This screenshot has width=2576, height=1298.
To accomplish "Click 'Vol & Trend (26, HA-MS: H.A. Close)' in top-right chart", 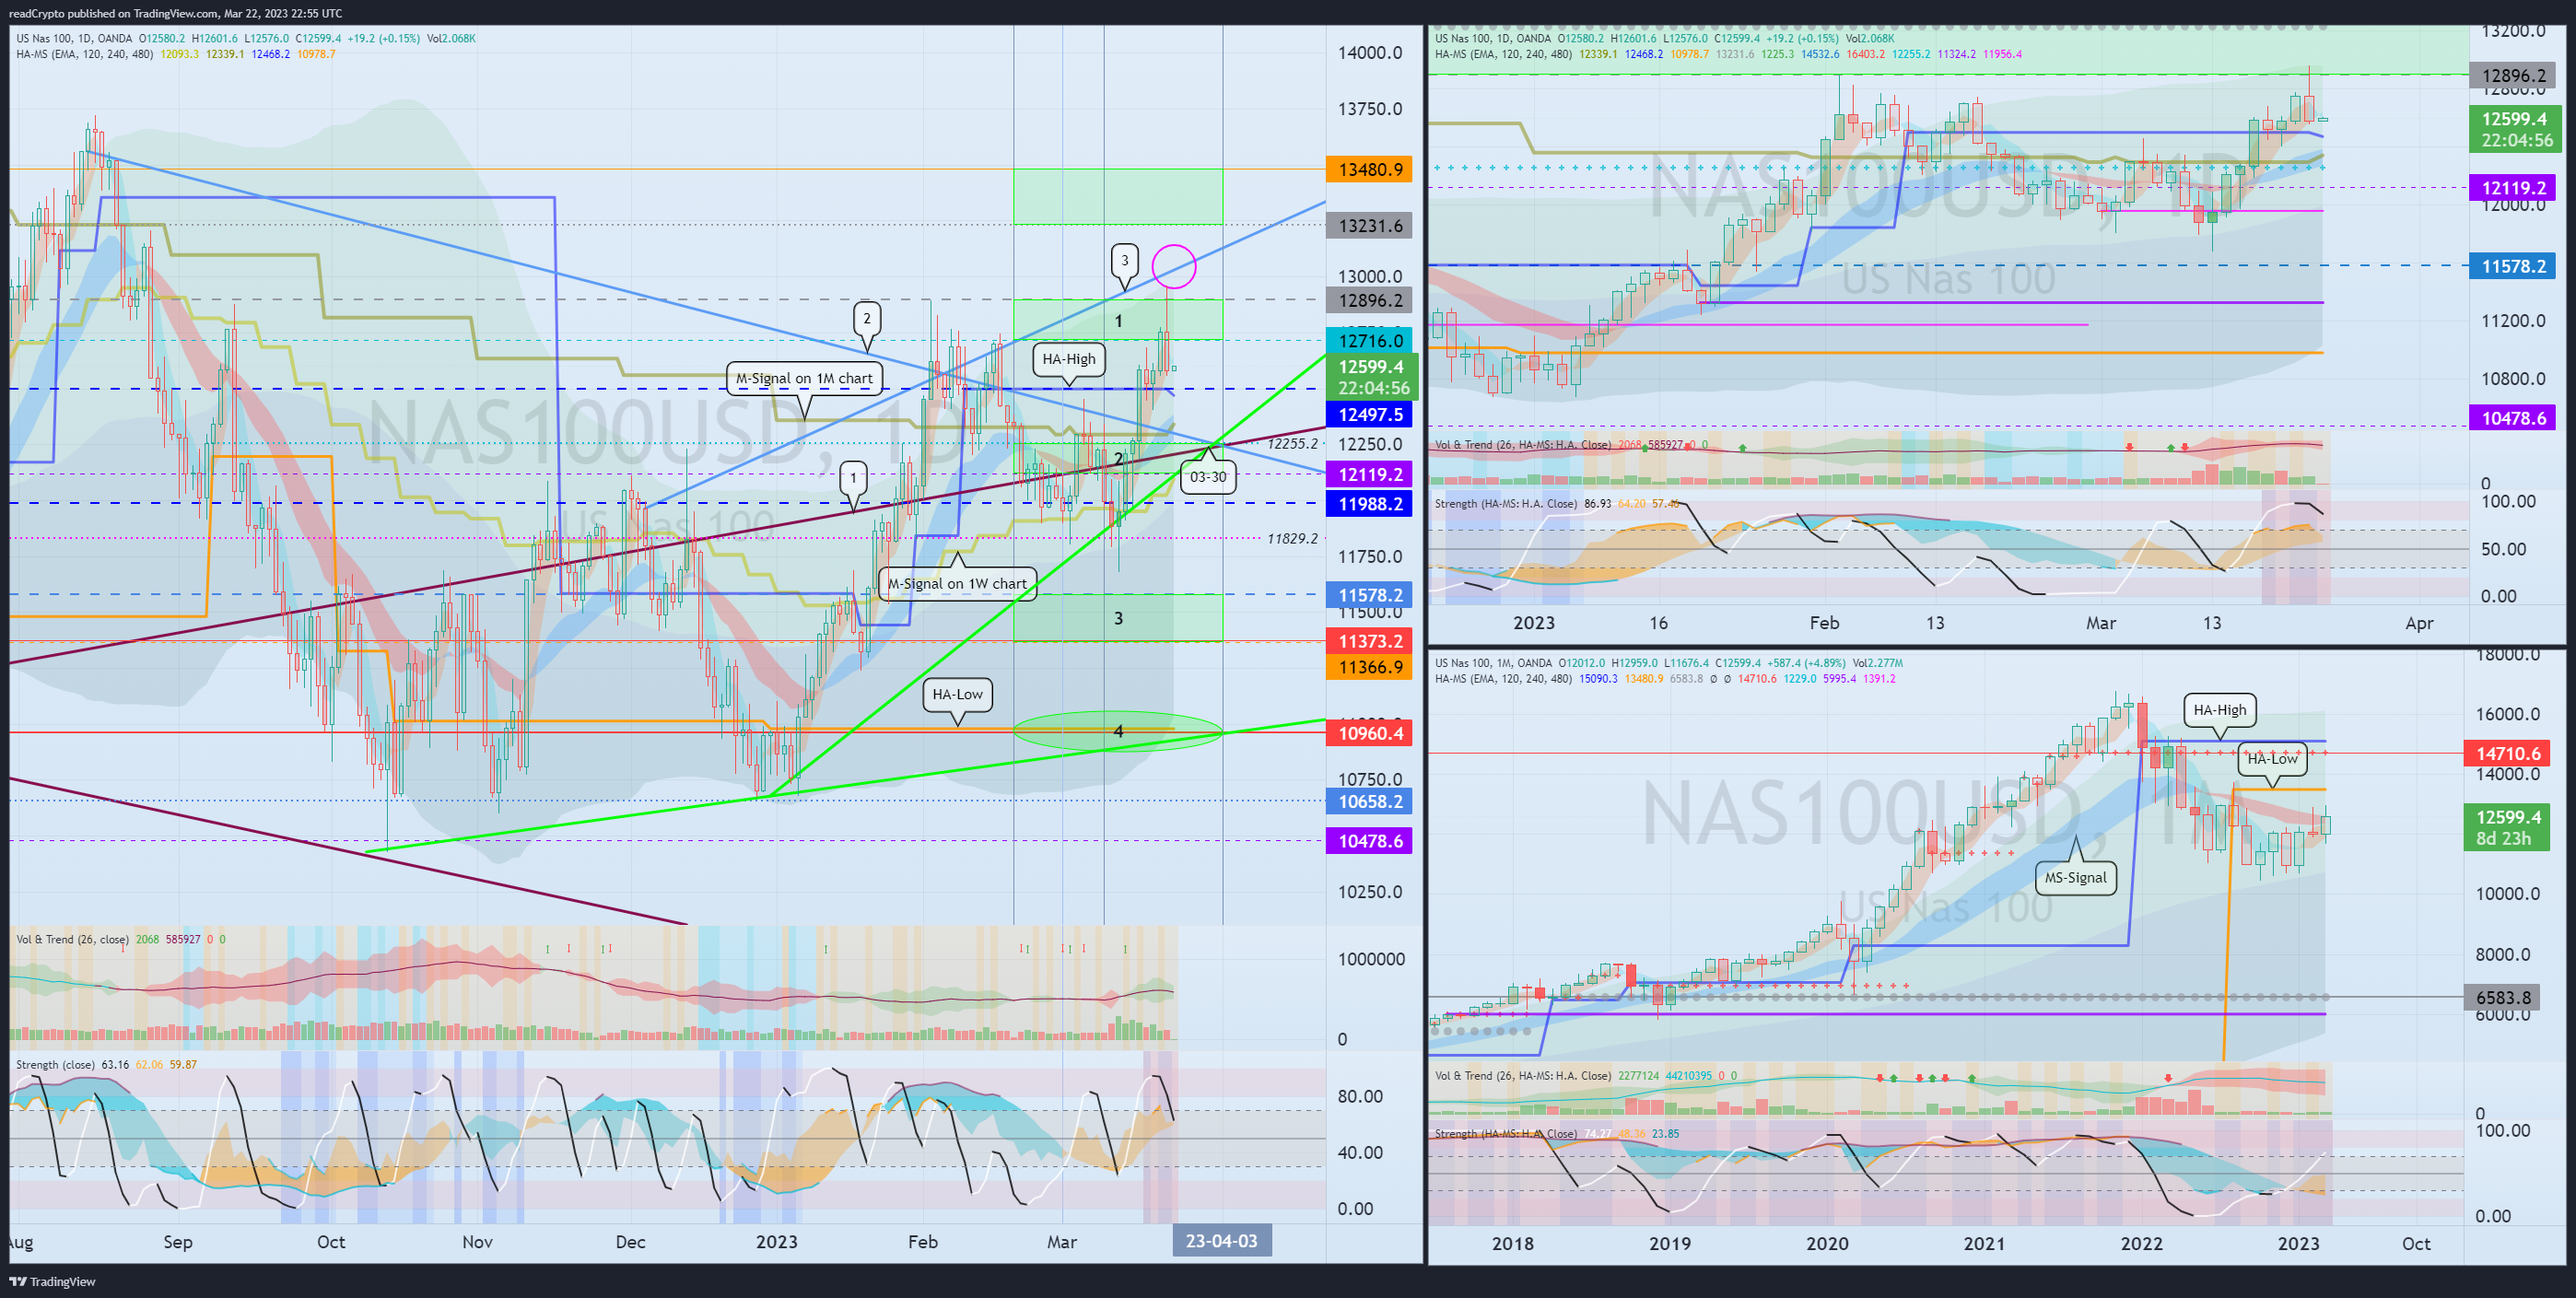I will pyautogui.click(x=1523, y=445).
